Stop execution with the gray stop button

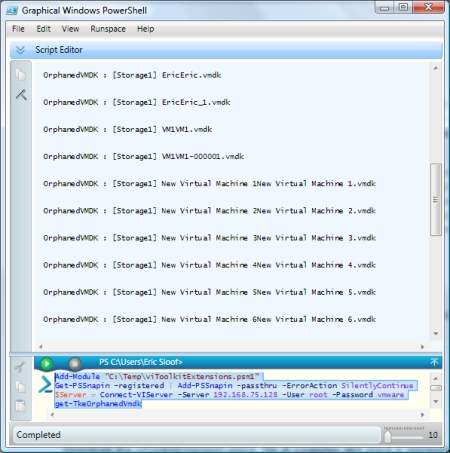point(75,363)
